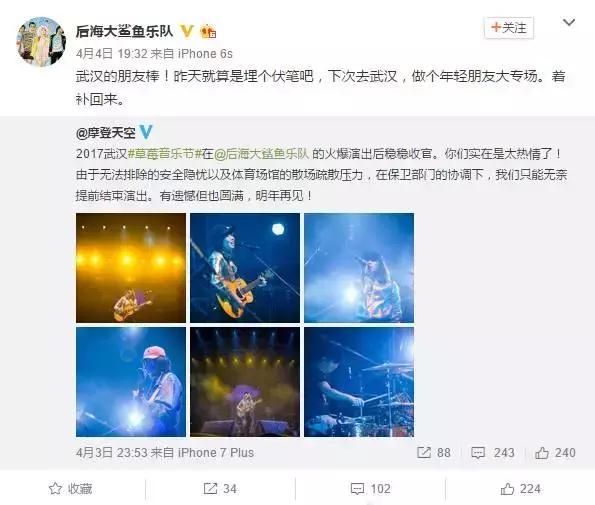Screen dimensions: 595x505
Task: Follow 后海大鲨鱼乐队 with the +关注 button
Action: (x=509, y=28)
